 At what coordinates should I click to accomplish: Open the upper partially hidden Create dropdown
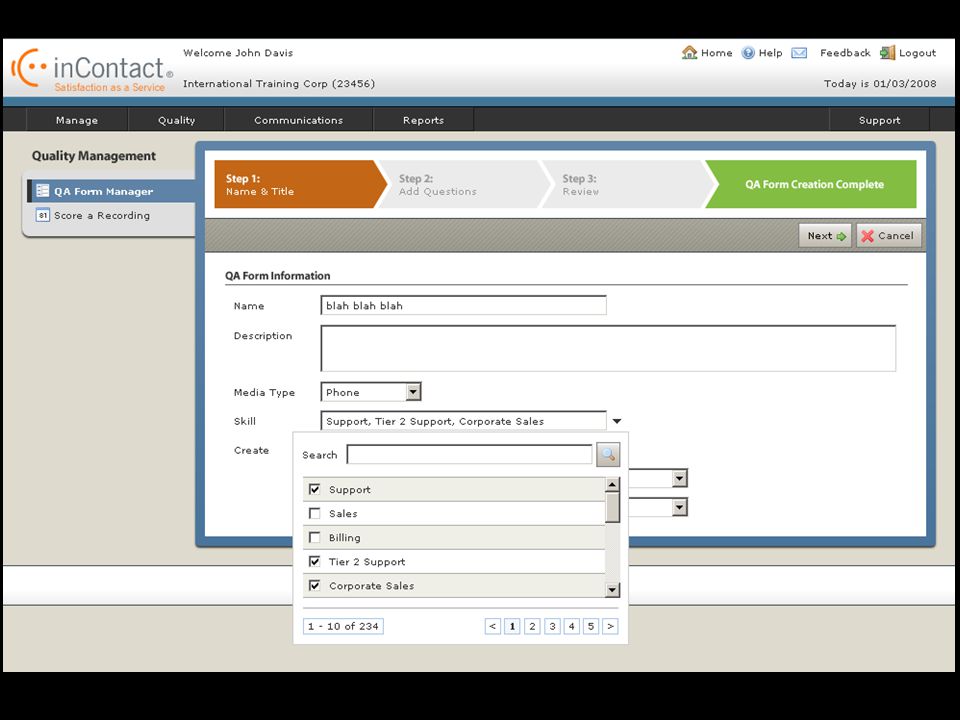click(x=679, y=478)
